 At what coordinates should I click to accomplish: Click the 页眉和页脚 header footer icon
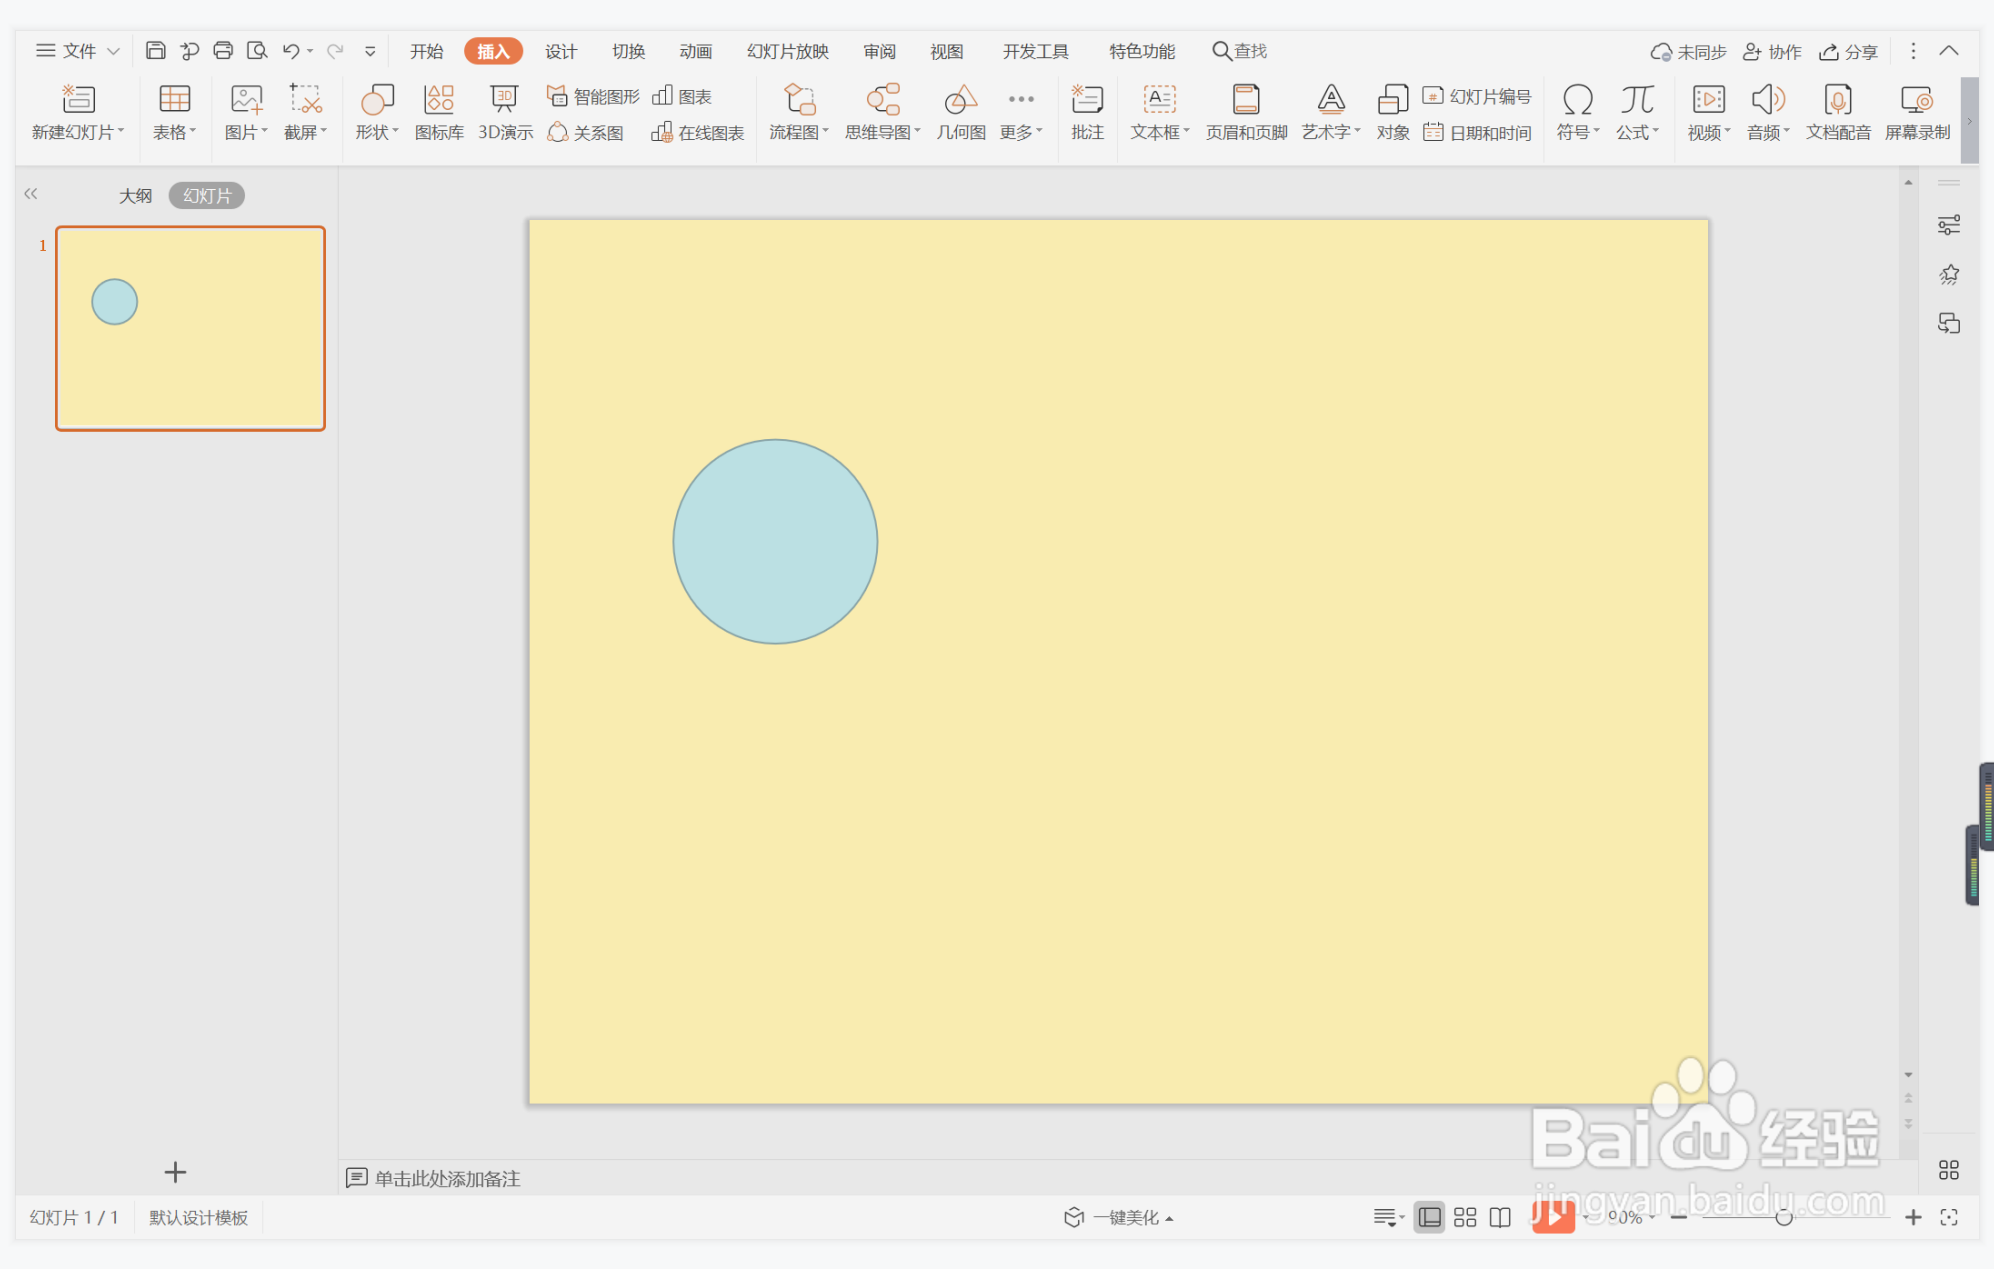coord(1246,111)
